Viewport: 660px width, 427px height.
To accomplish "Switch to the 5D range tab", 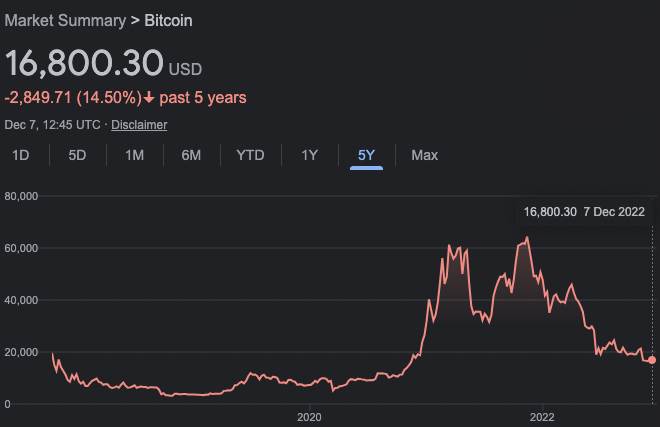I will coord(77,155).
